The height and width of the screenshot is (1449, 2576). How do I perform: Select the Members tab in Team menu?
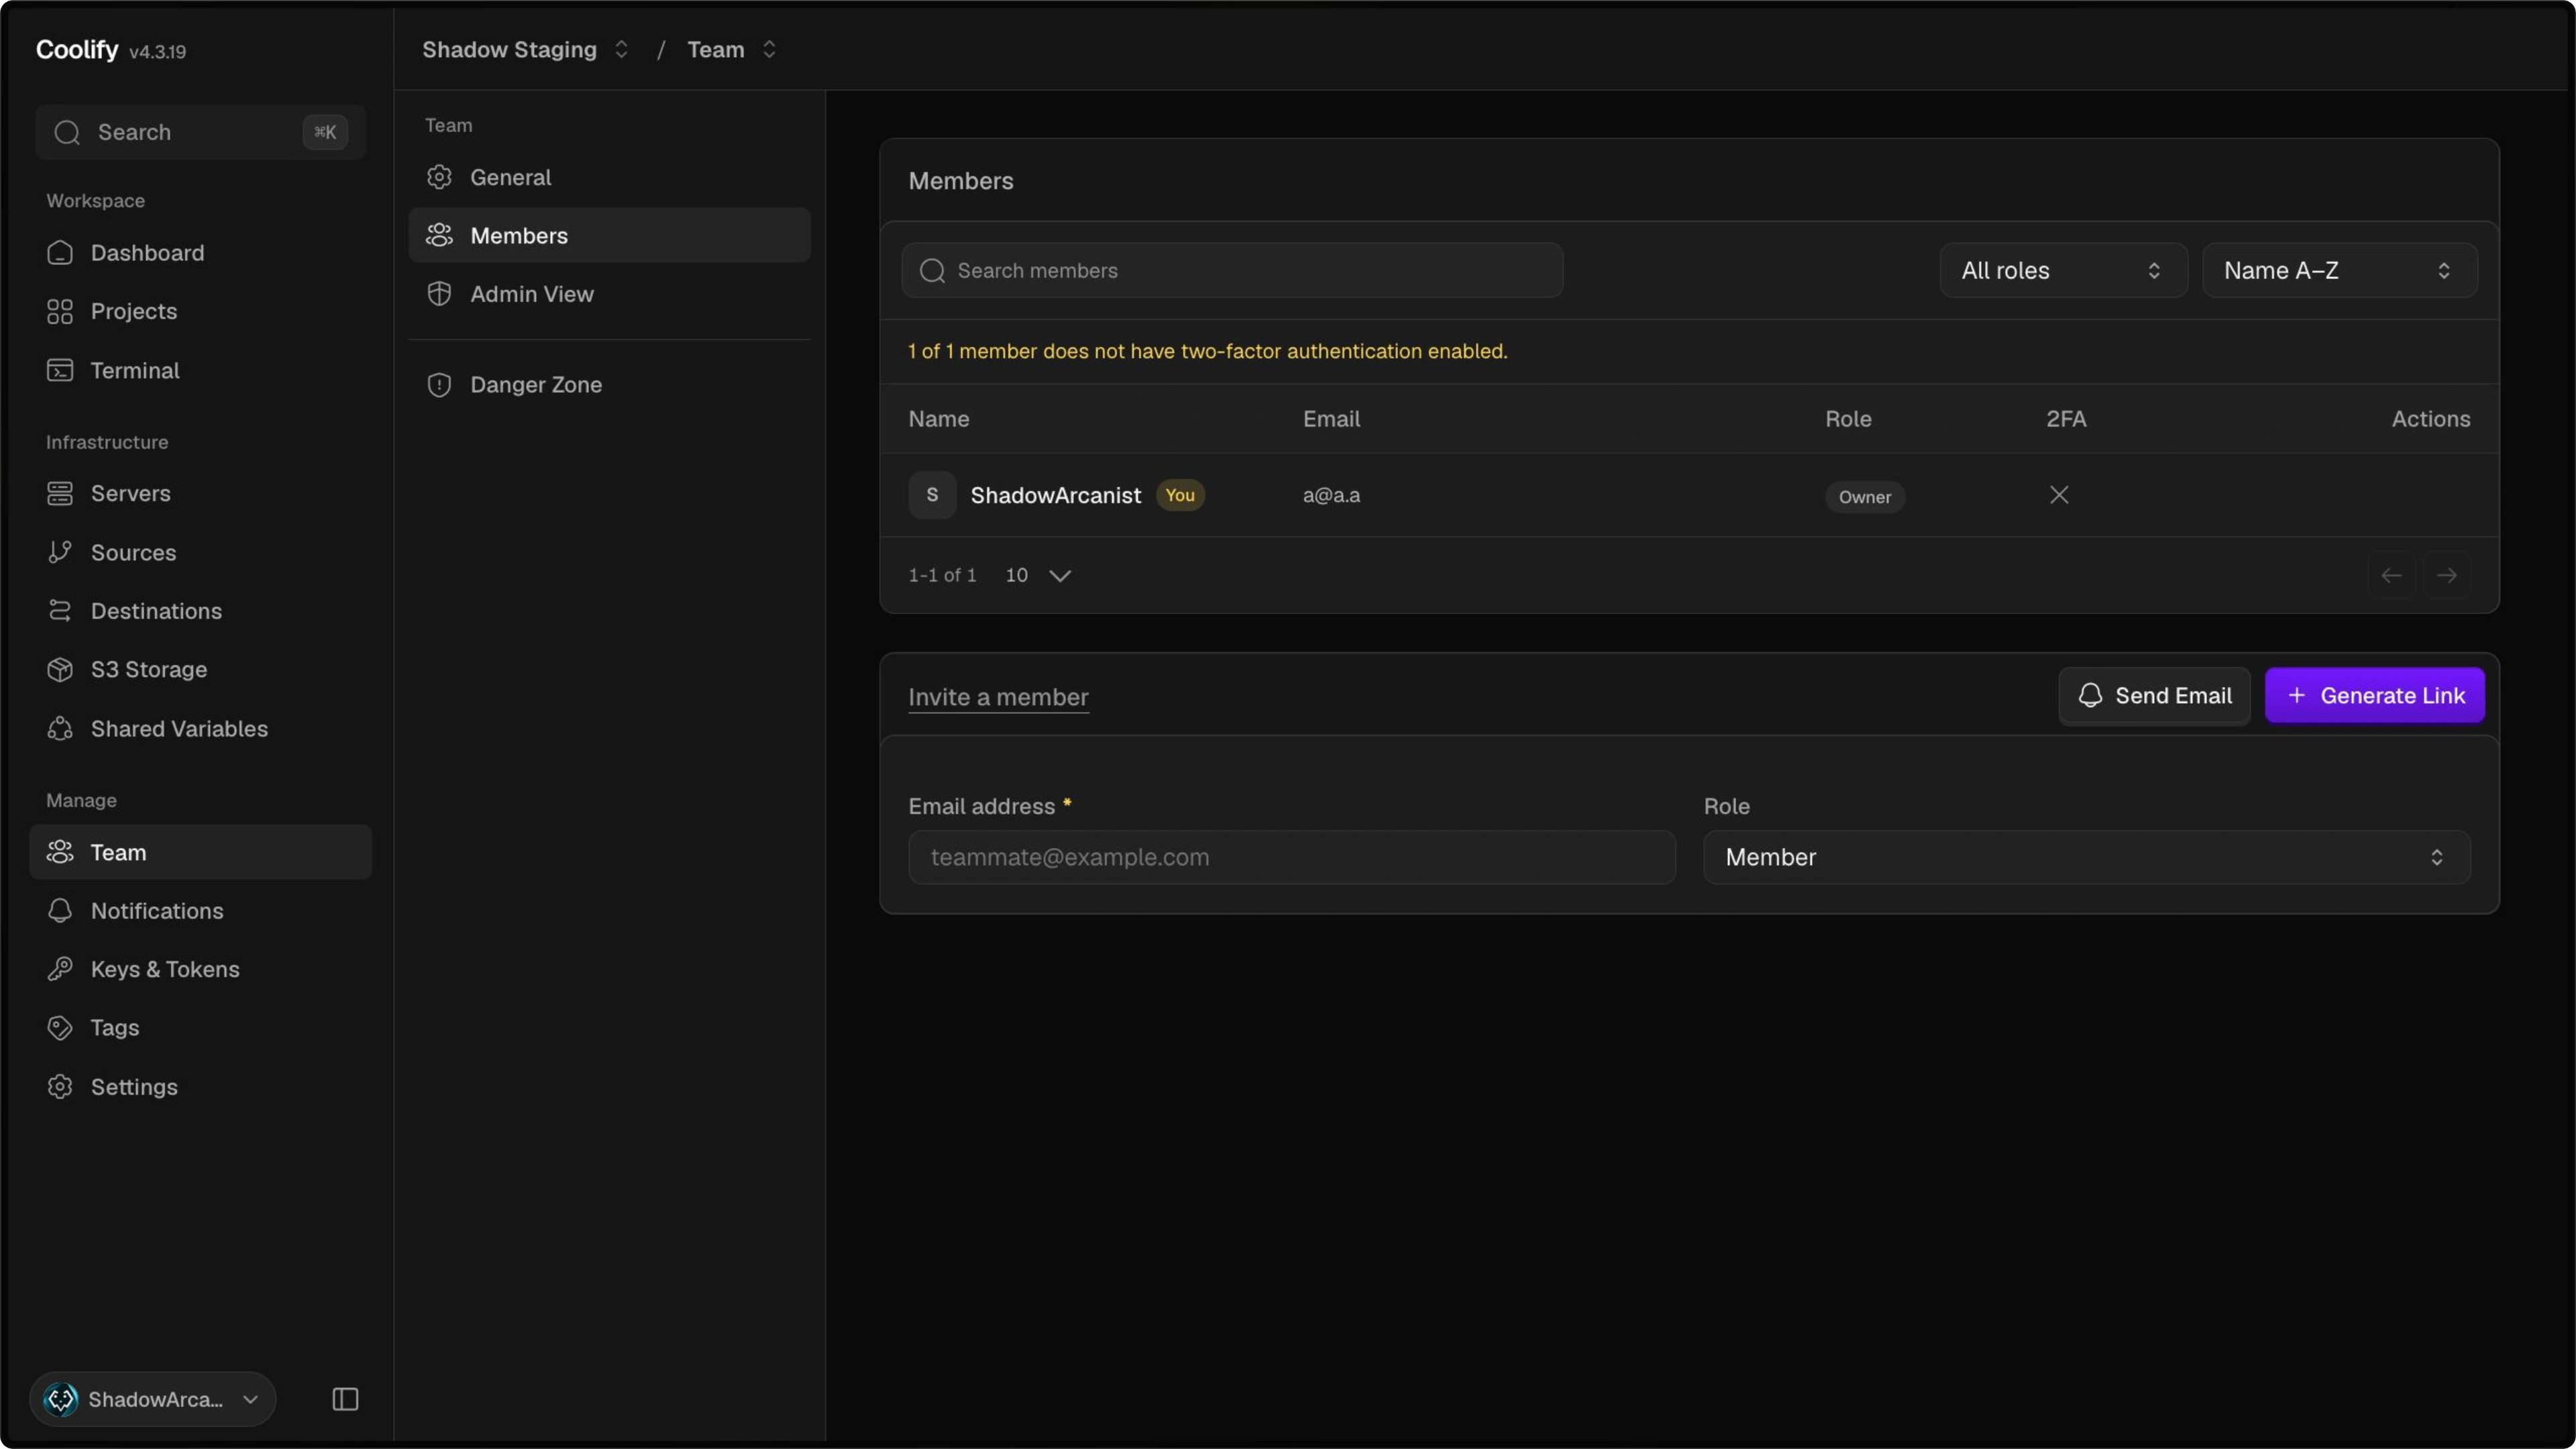pos(609,235)
